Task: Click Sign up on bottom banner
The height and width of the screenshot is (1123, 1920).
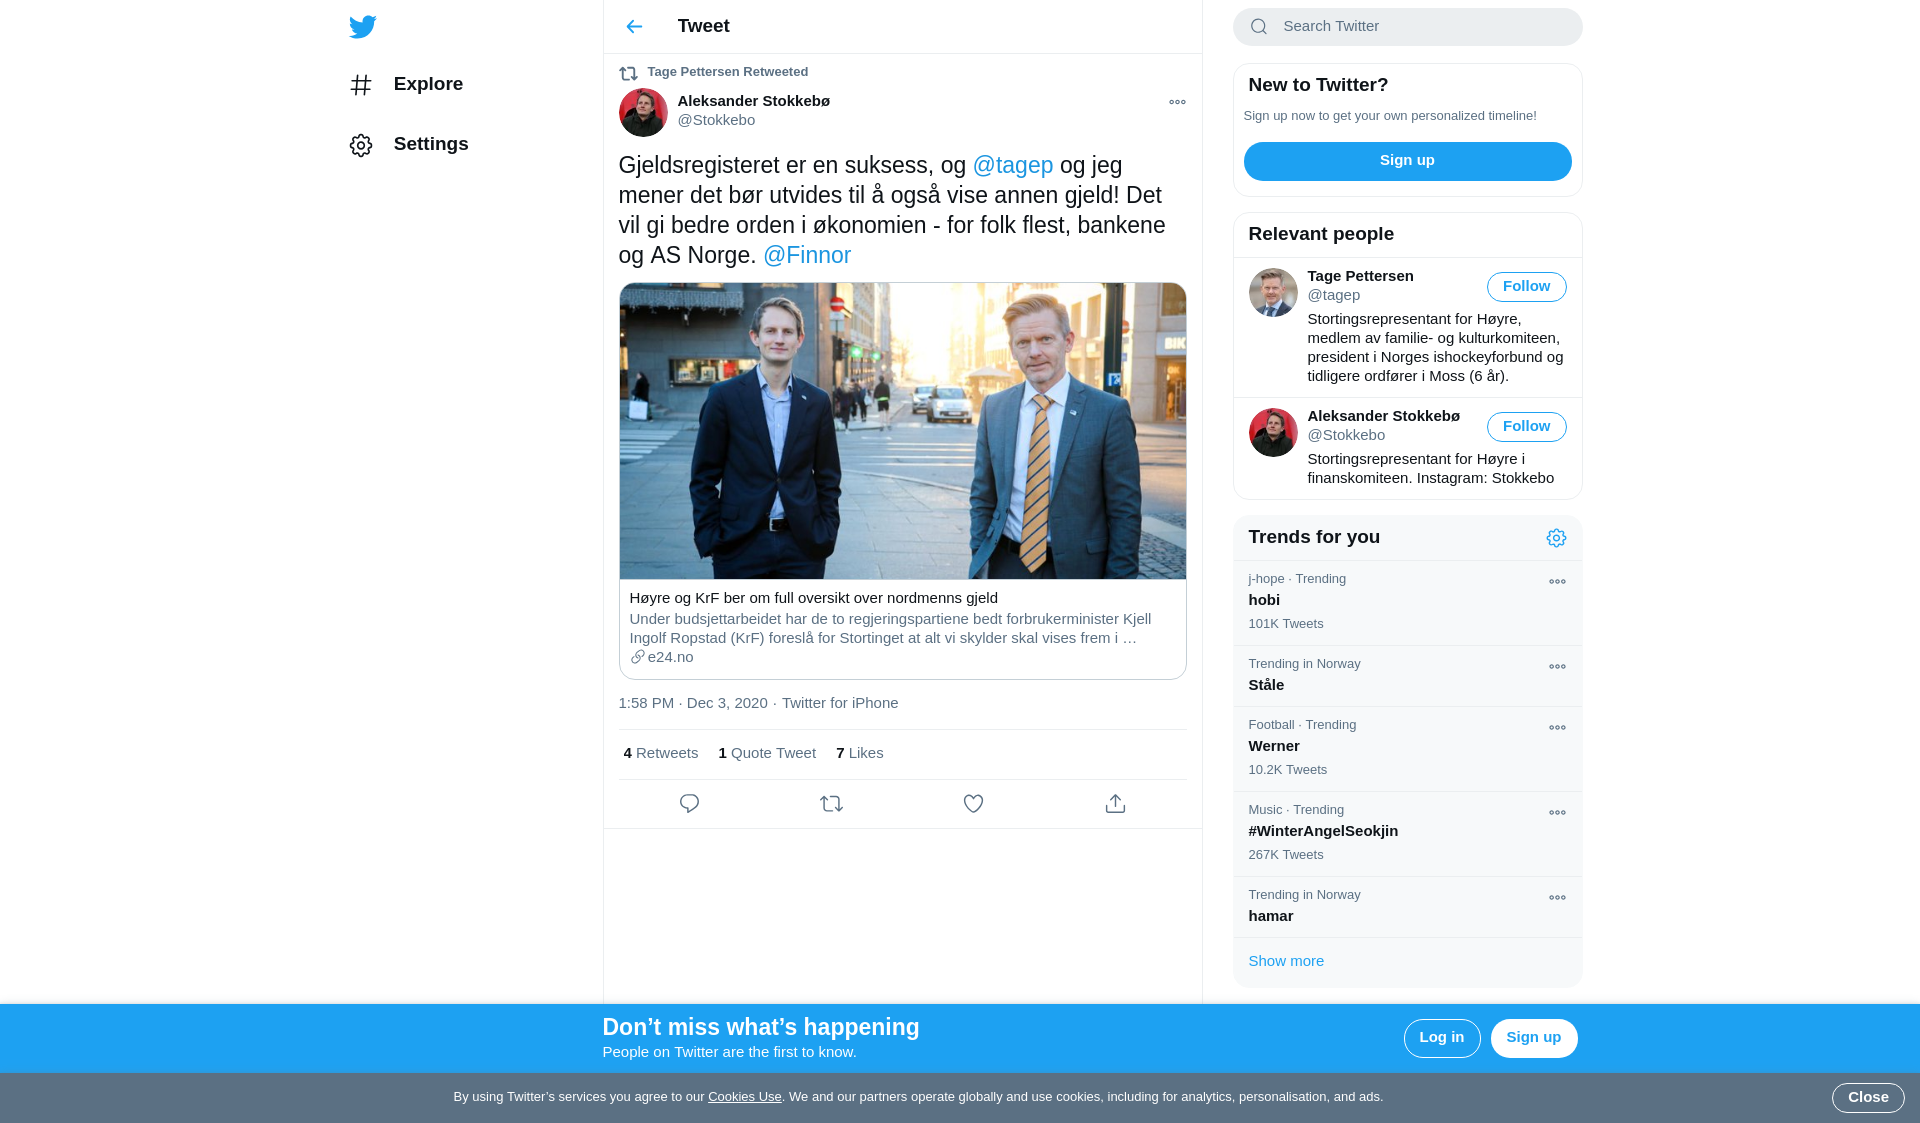Action: pyautogui.click(x=1533, y=1038)
